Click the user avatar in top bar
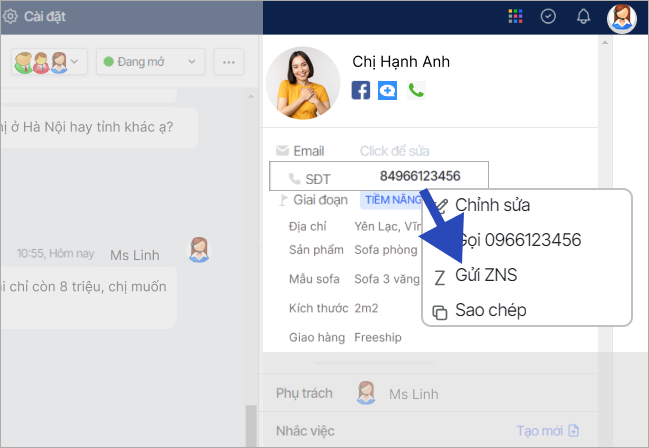The height and width of the screenshot is (448, 649). tap(621, 17)
